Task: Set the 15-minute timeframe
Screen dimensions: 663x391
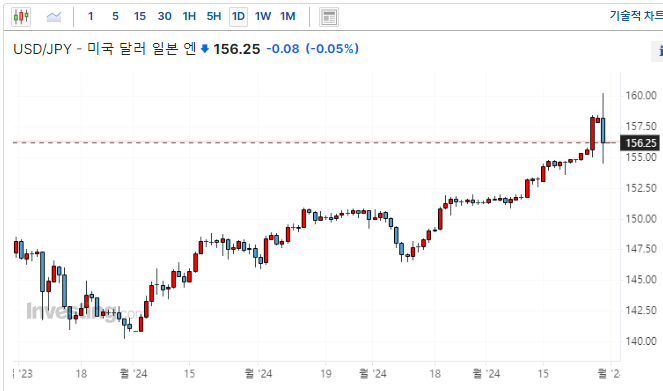Action: tap(140, 16)
